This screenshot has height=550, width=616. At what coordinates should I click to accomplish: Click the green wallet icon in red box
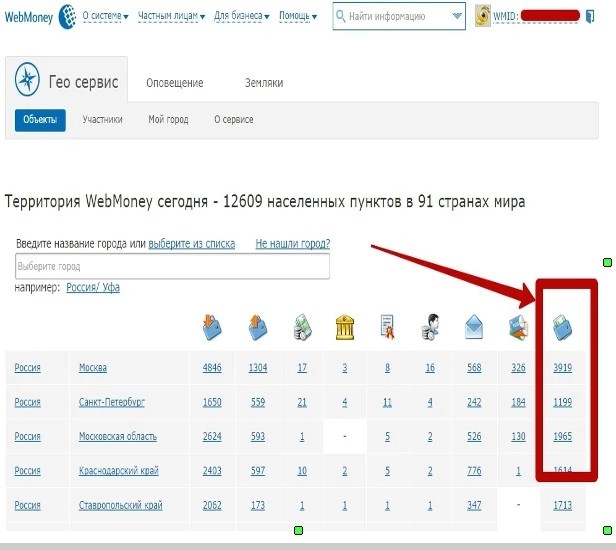coord(563,326)
